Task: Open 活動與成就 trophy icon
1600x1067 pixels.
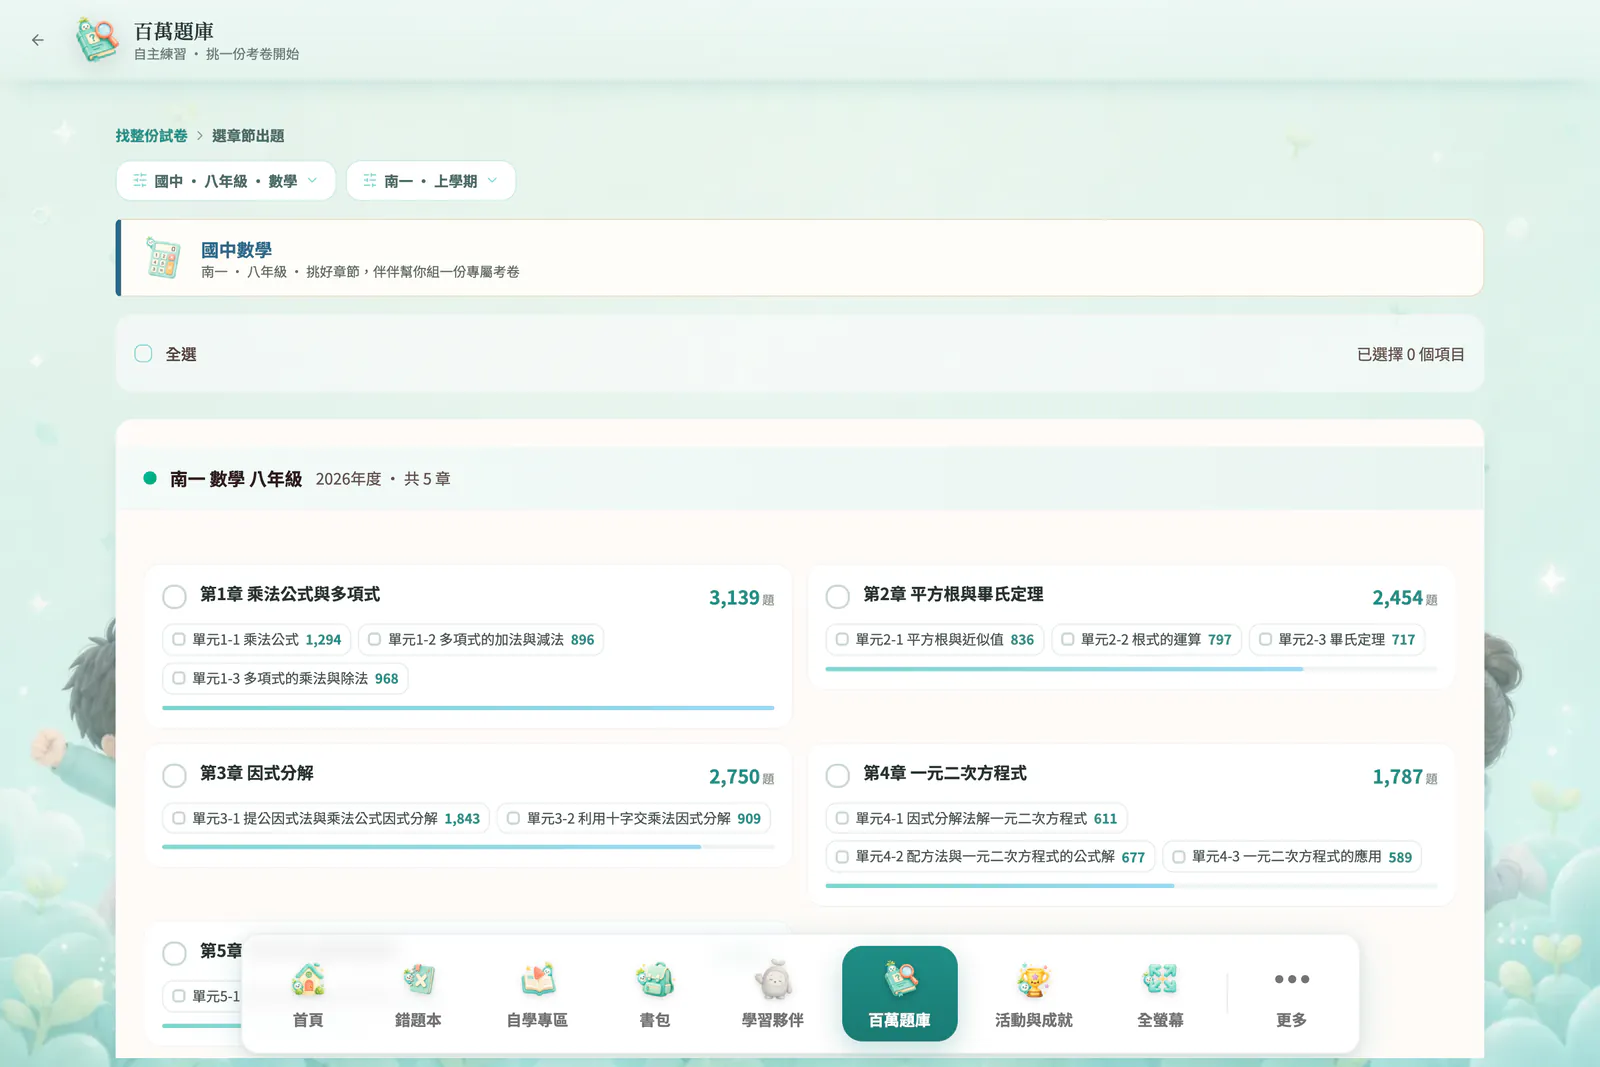Action: pos(1033,980)
